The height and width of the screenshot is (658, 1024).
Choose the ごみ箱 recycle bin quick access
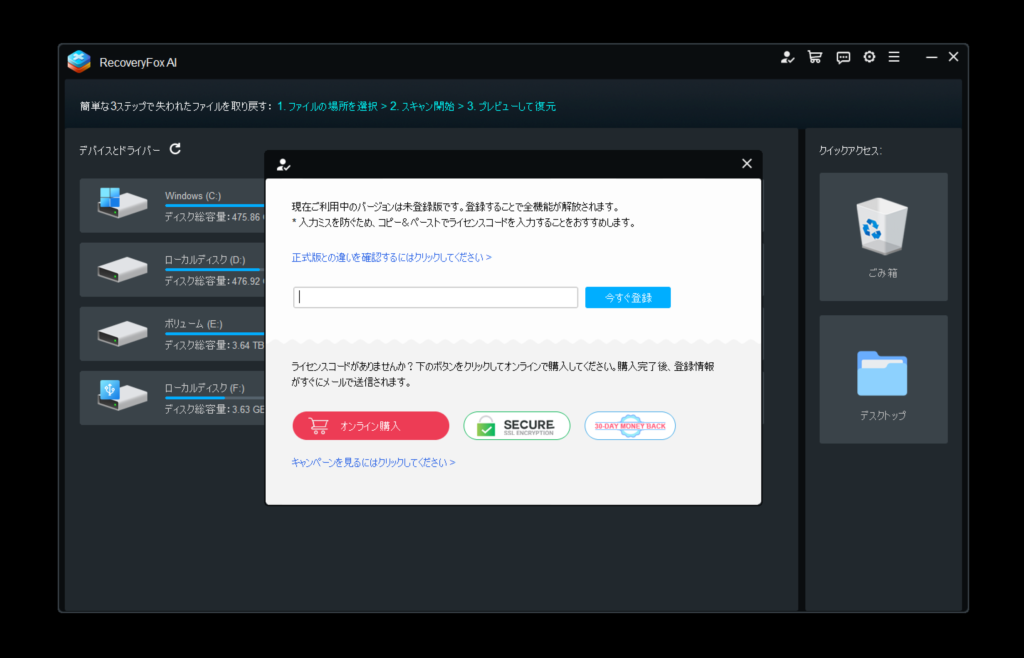pyautogui.click(x=883, y=236)
